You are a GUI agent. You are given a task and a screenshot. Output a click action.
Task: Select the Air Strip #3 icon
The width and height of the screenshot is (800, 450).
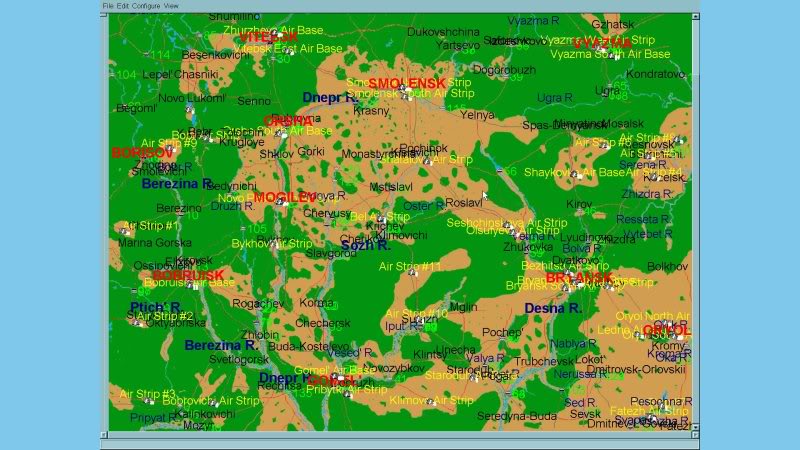(x=149, y=401)
